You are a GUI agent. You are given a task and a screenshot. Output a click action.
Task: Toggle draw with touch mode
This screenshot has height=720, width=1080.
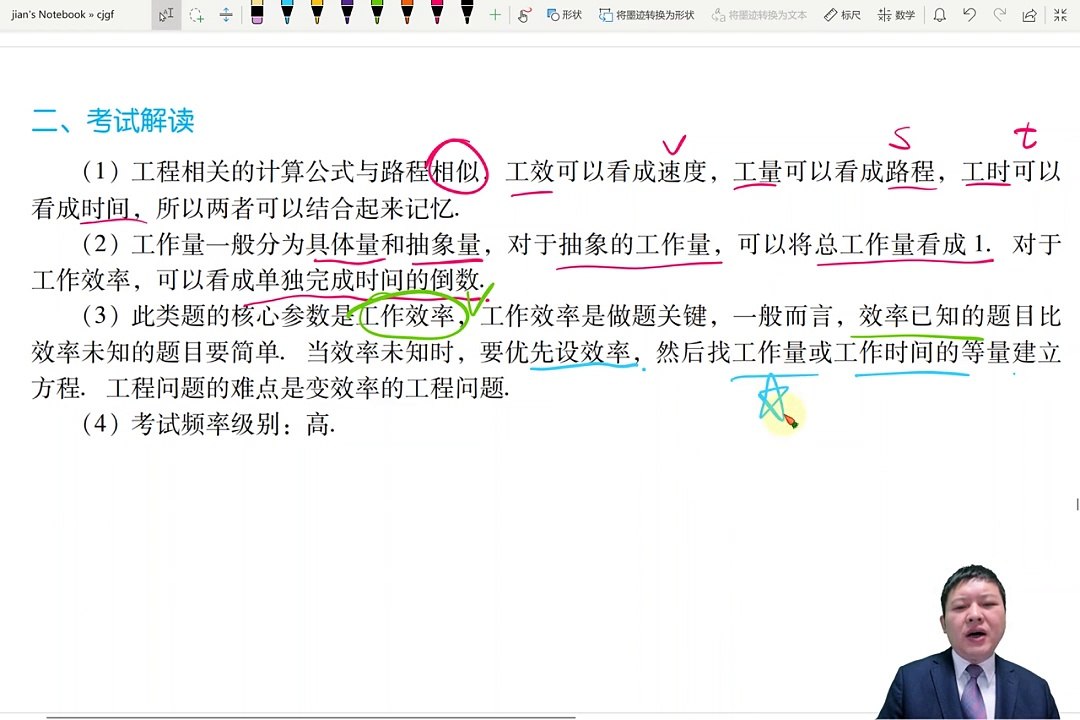pyautogui.click(x=525, y=14)
